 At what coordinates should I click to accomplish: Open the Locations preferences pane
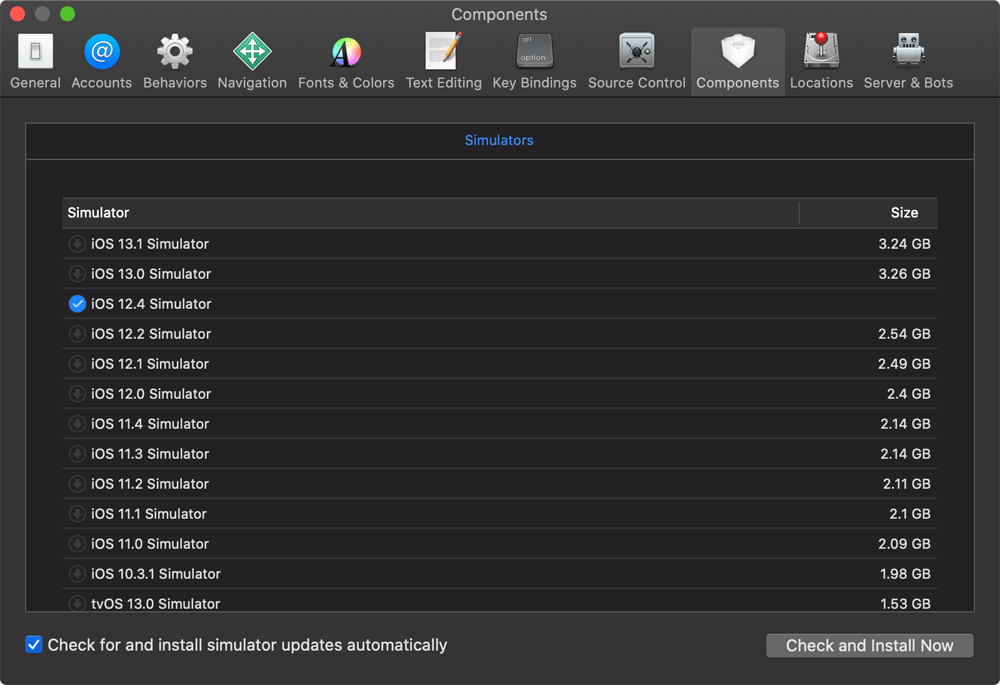821,61
